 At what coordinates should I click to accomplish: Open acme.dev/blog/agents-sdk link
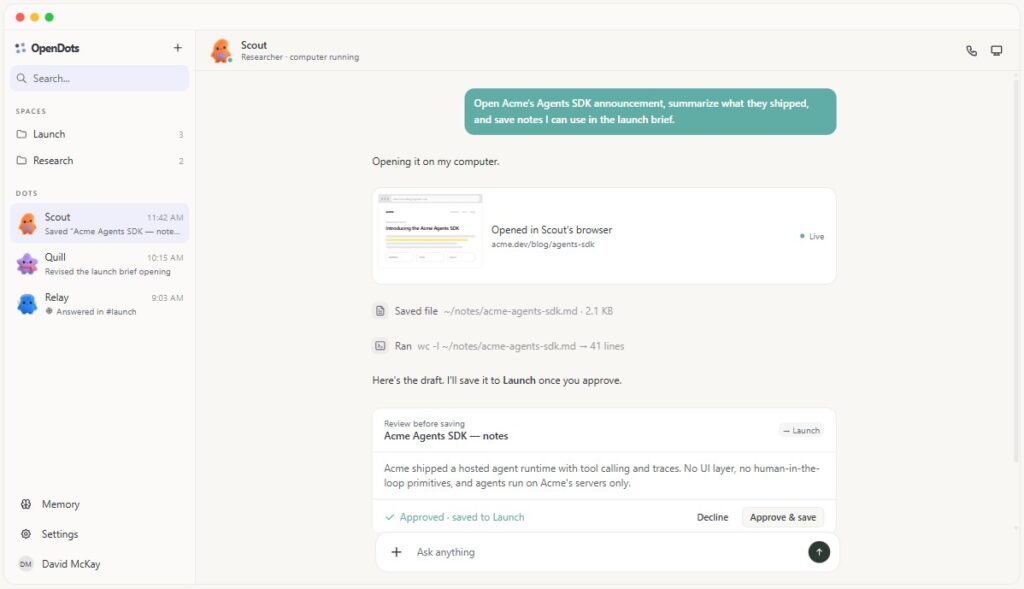point(543,244)
